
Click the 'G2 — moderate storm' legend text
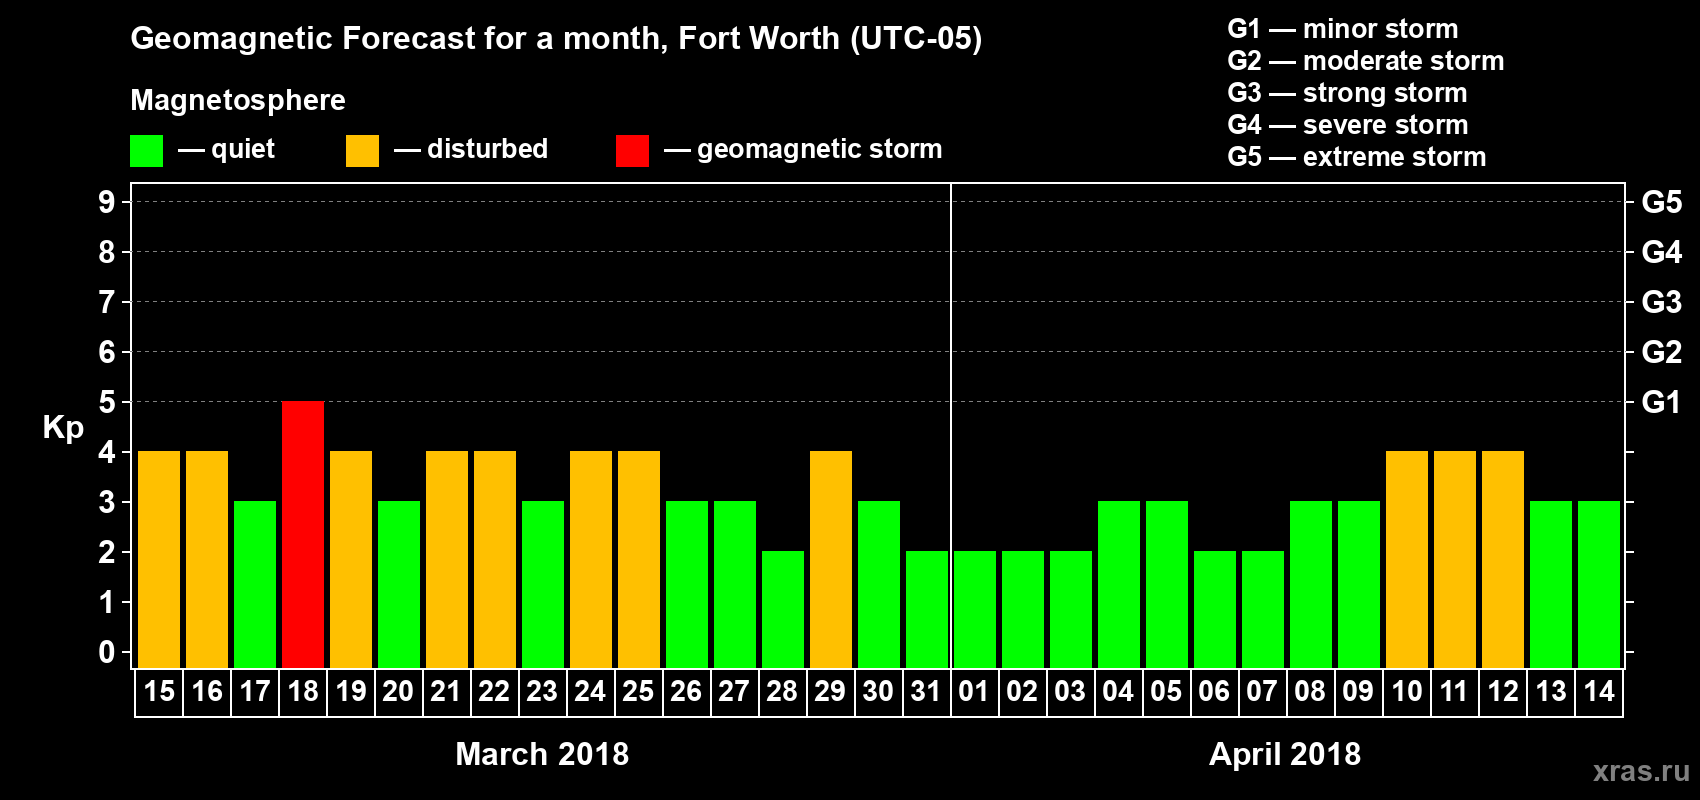[1366, 61]
